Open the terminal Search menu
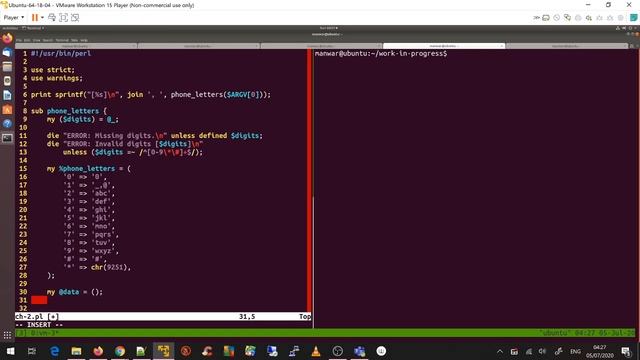The height and width of the screenshot is (360, 640). (x=48, y=40)
